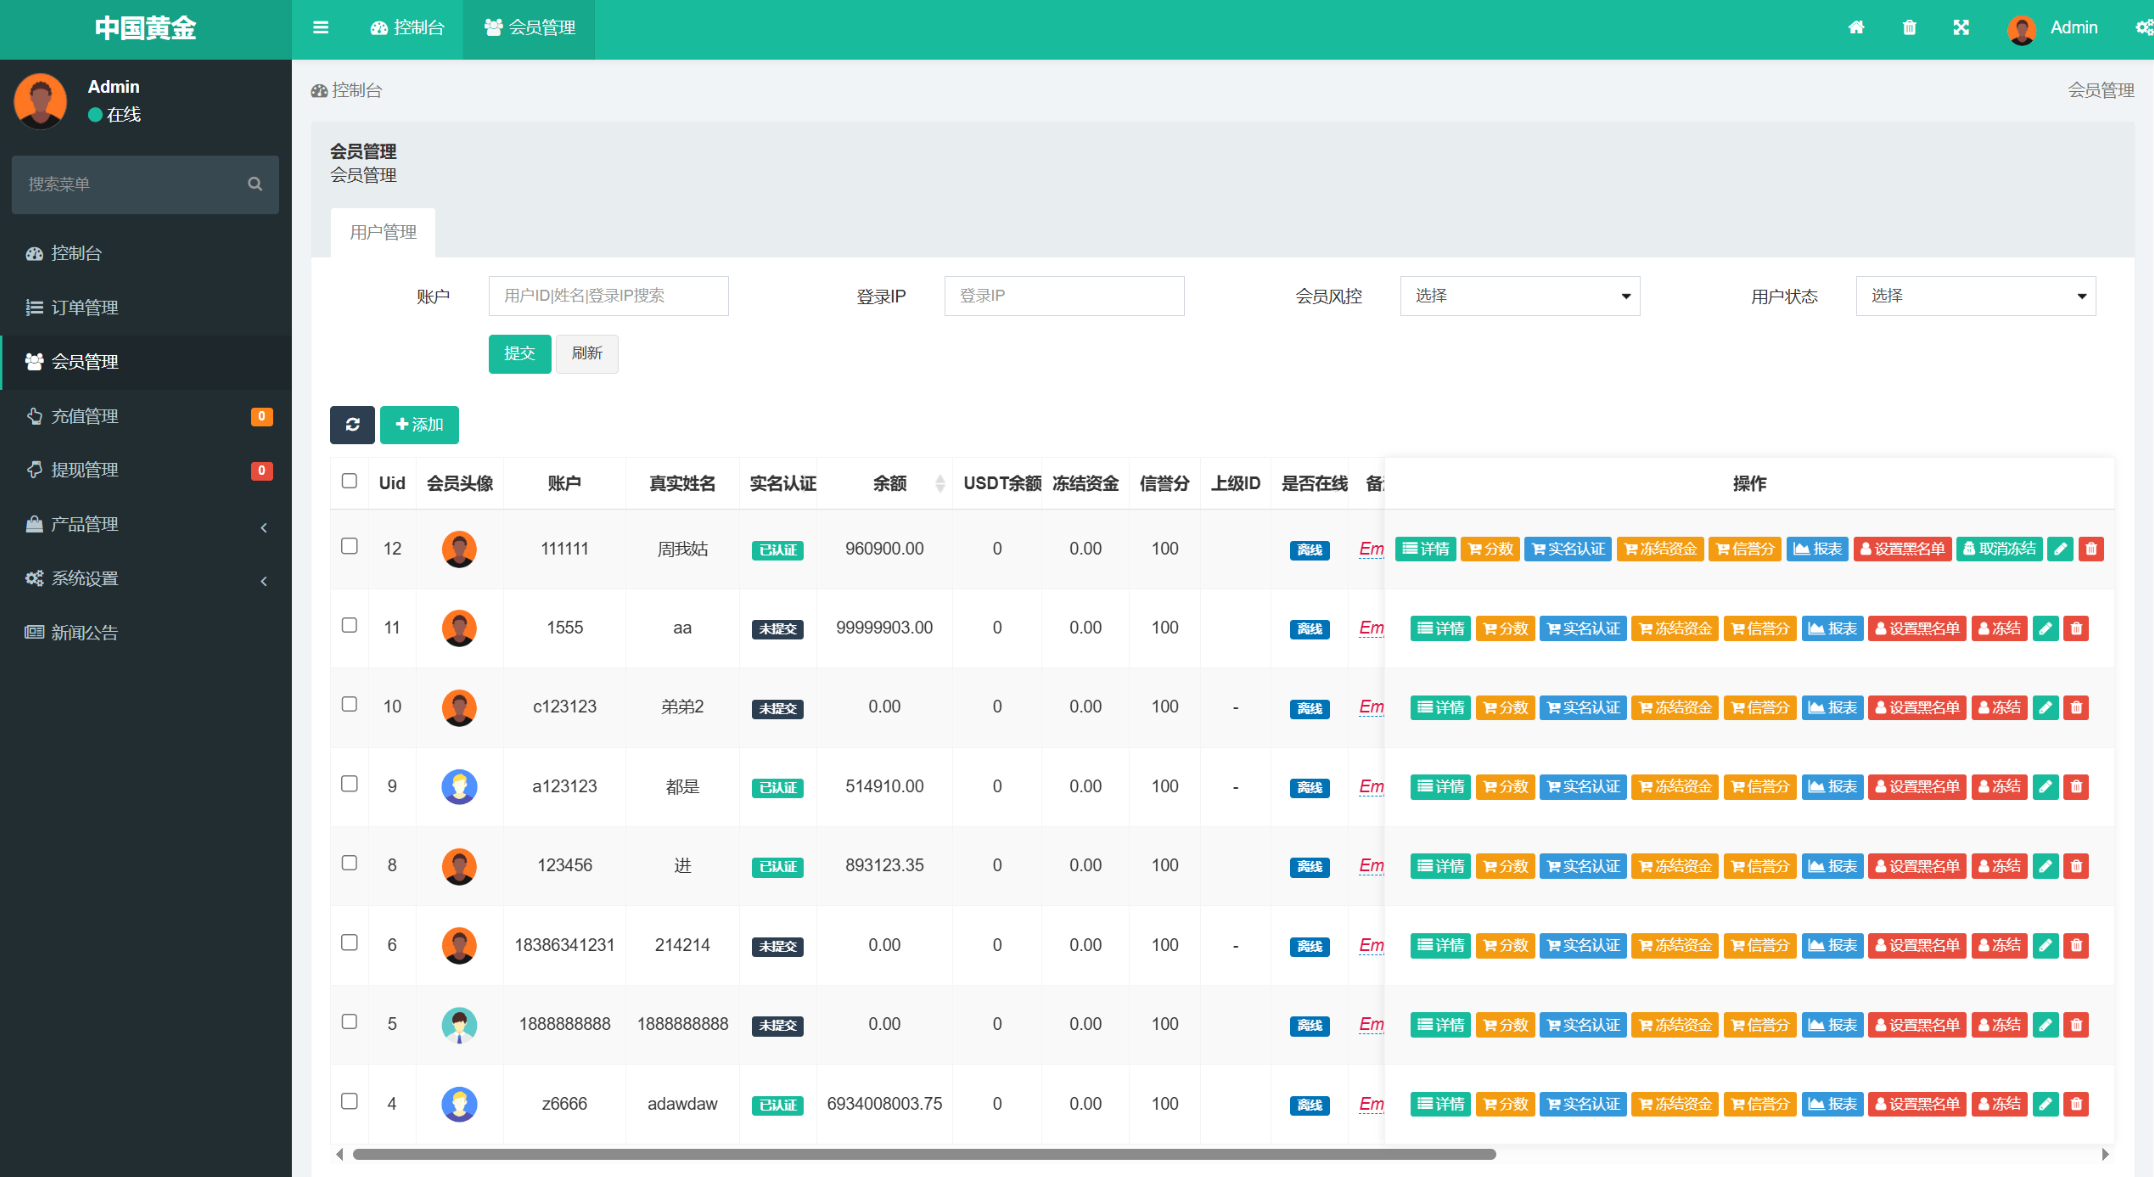Tick the checkbox for user a123123
2154x1177 pixels.
tap(349, 785)
